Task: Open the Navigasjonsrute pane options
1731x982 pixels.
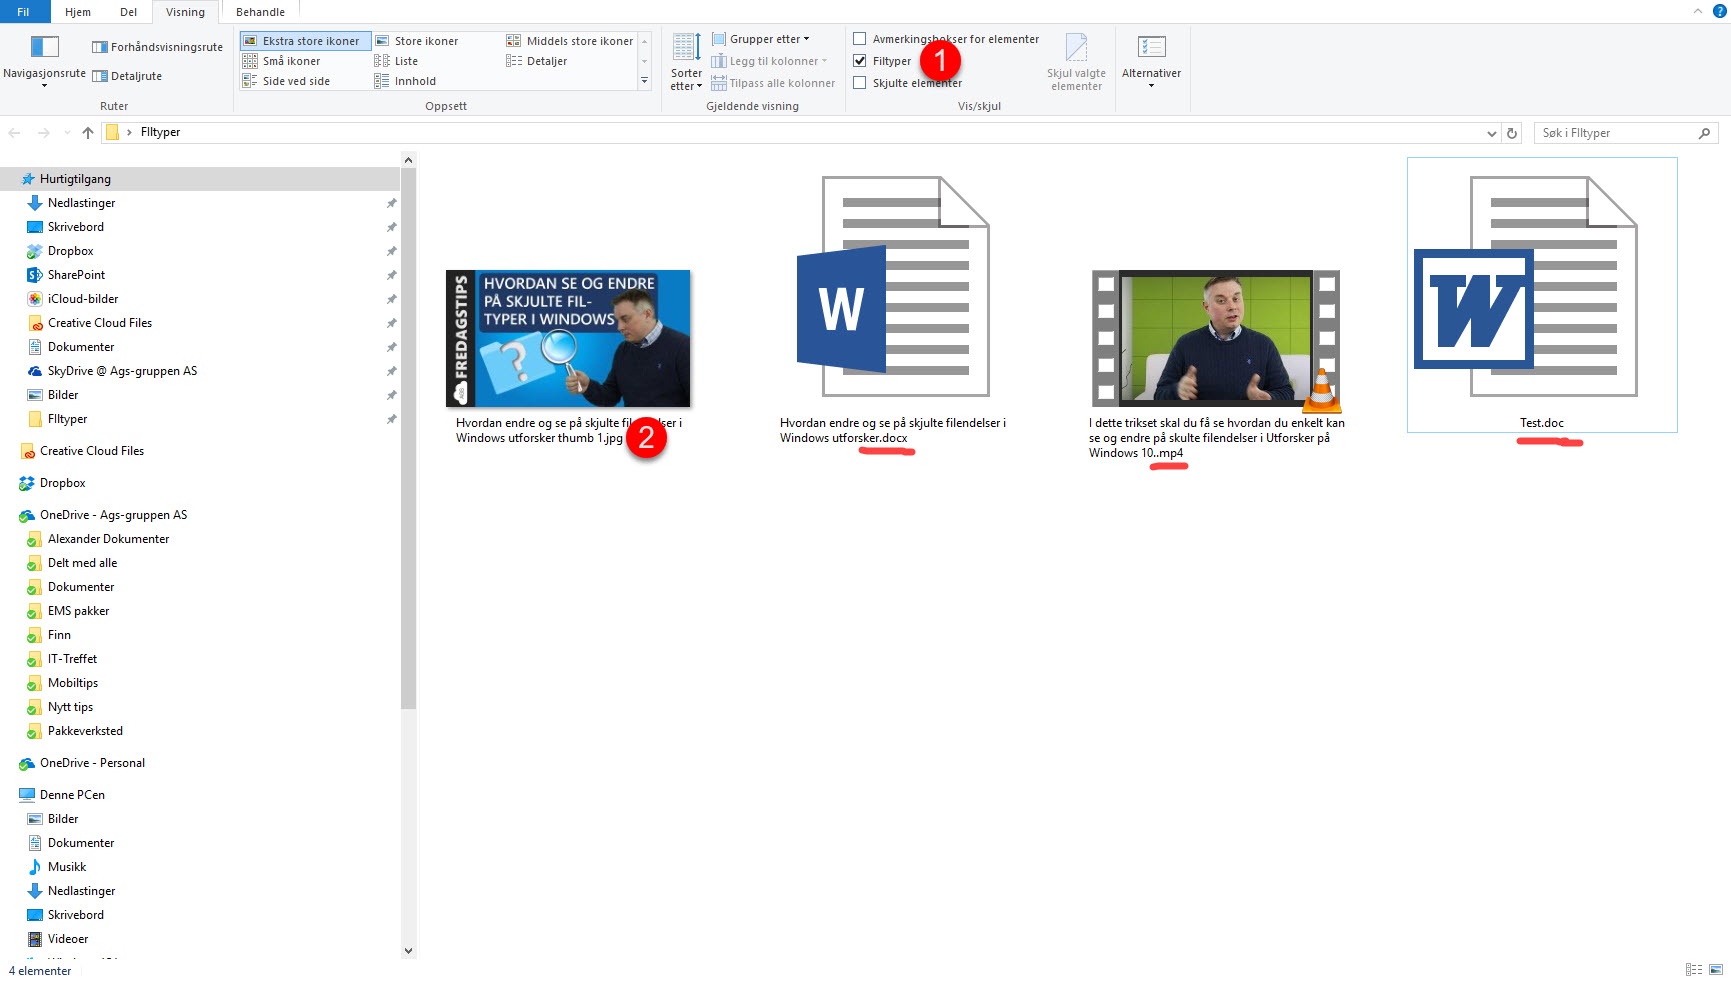Action: 44,62
